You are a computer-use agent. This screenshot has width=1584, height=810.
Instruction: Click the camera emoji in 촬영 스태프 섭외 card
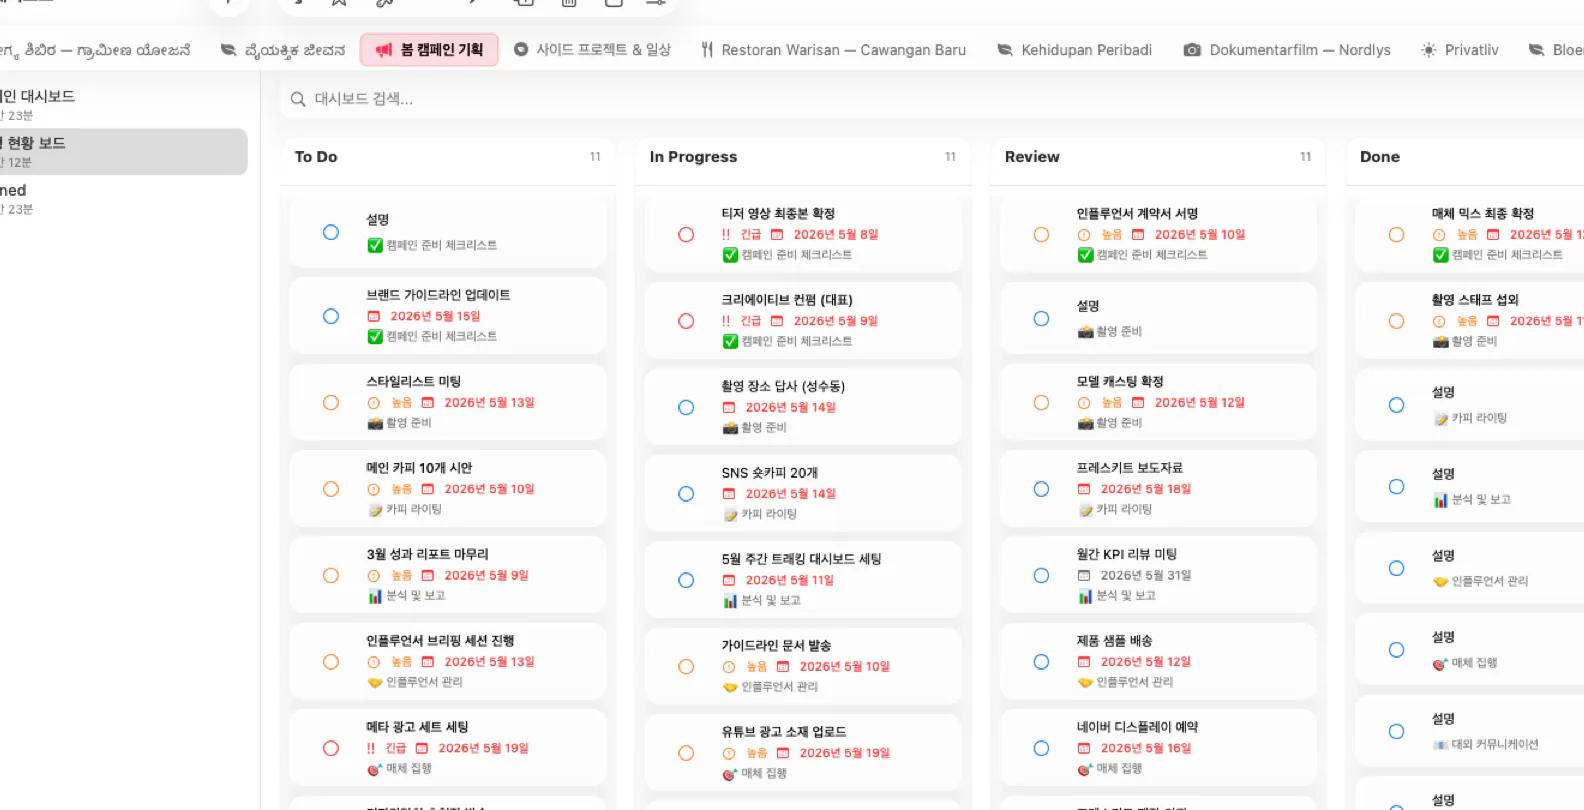coord(1441,342)
